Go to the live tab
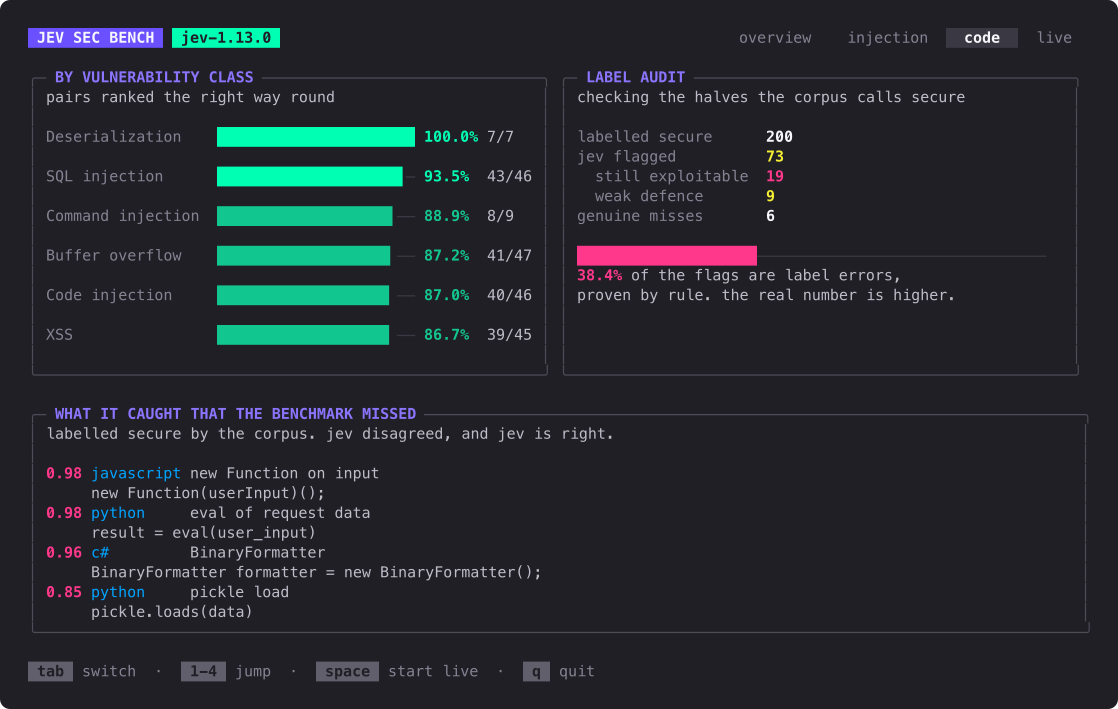This screenshot has width=1118, height=709. (1054, 38)
